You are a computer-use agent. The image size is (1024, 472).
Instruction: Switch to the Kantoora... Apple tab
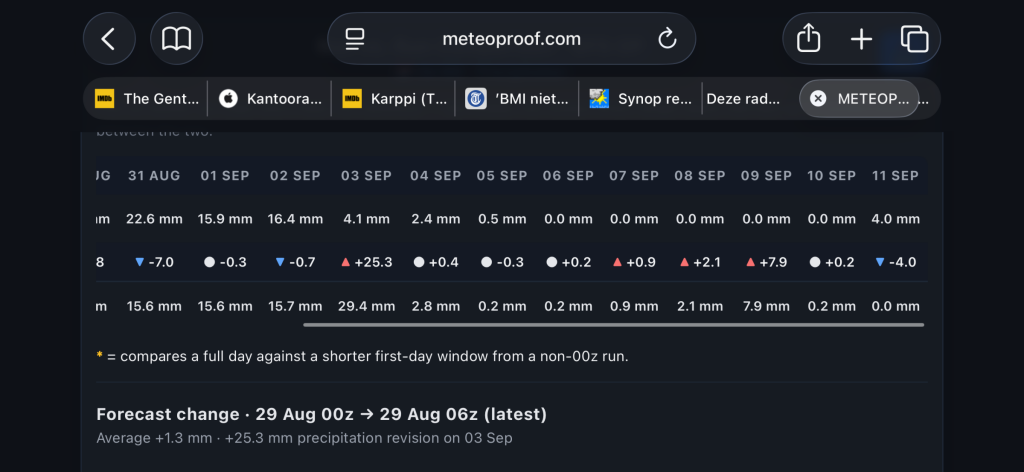pyautogui.click(x=270, y=99)
